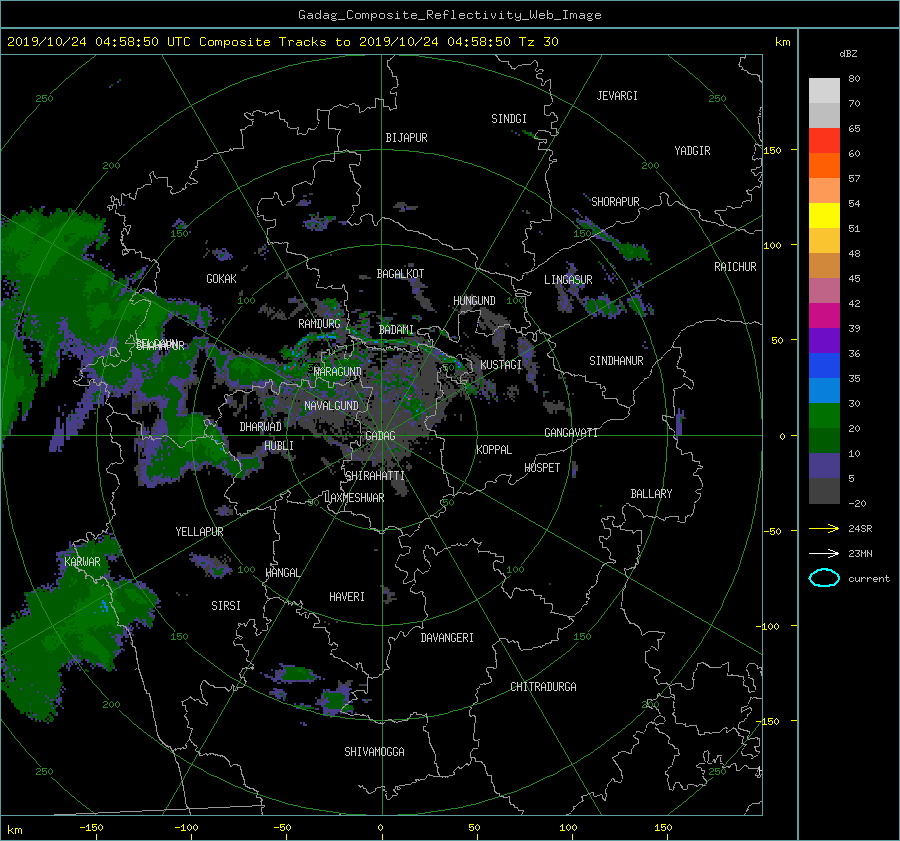This screenshot has height=841, width=900.
Task: Click the 100 tick on right axis
Action: pos(772,245)
